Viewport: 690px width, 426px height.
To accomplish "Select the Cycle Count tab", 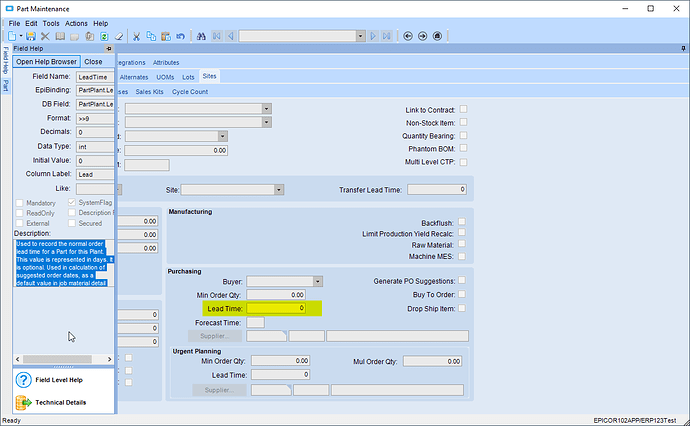I will (x=190, y=92).
